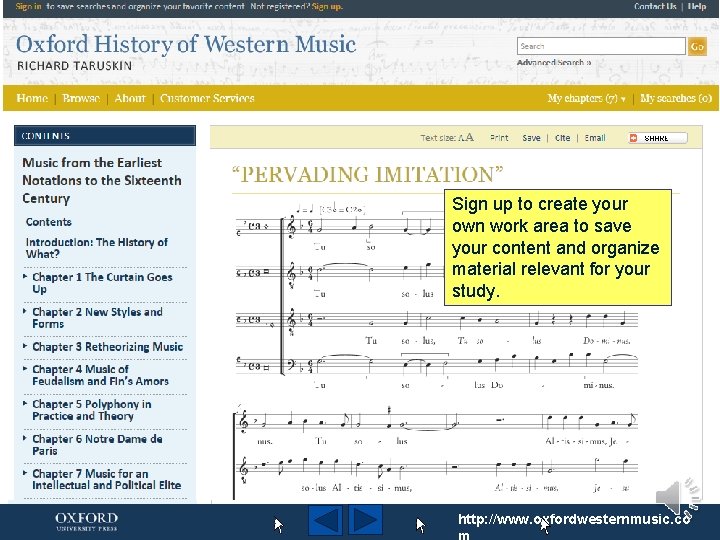Expand the Chapter 5 triangle
720x540 pixels.
[25, 403]
